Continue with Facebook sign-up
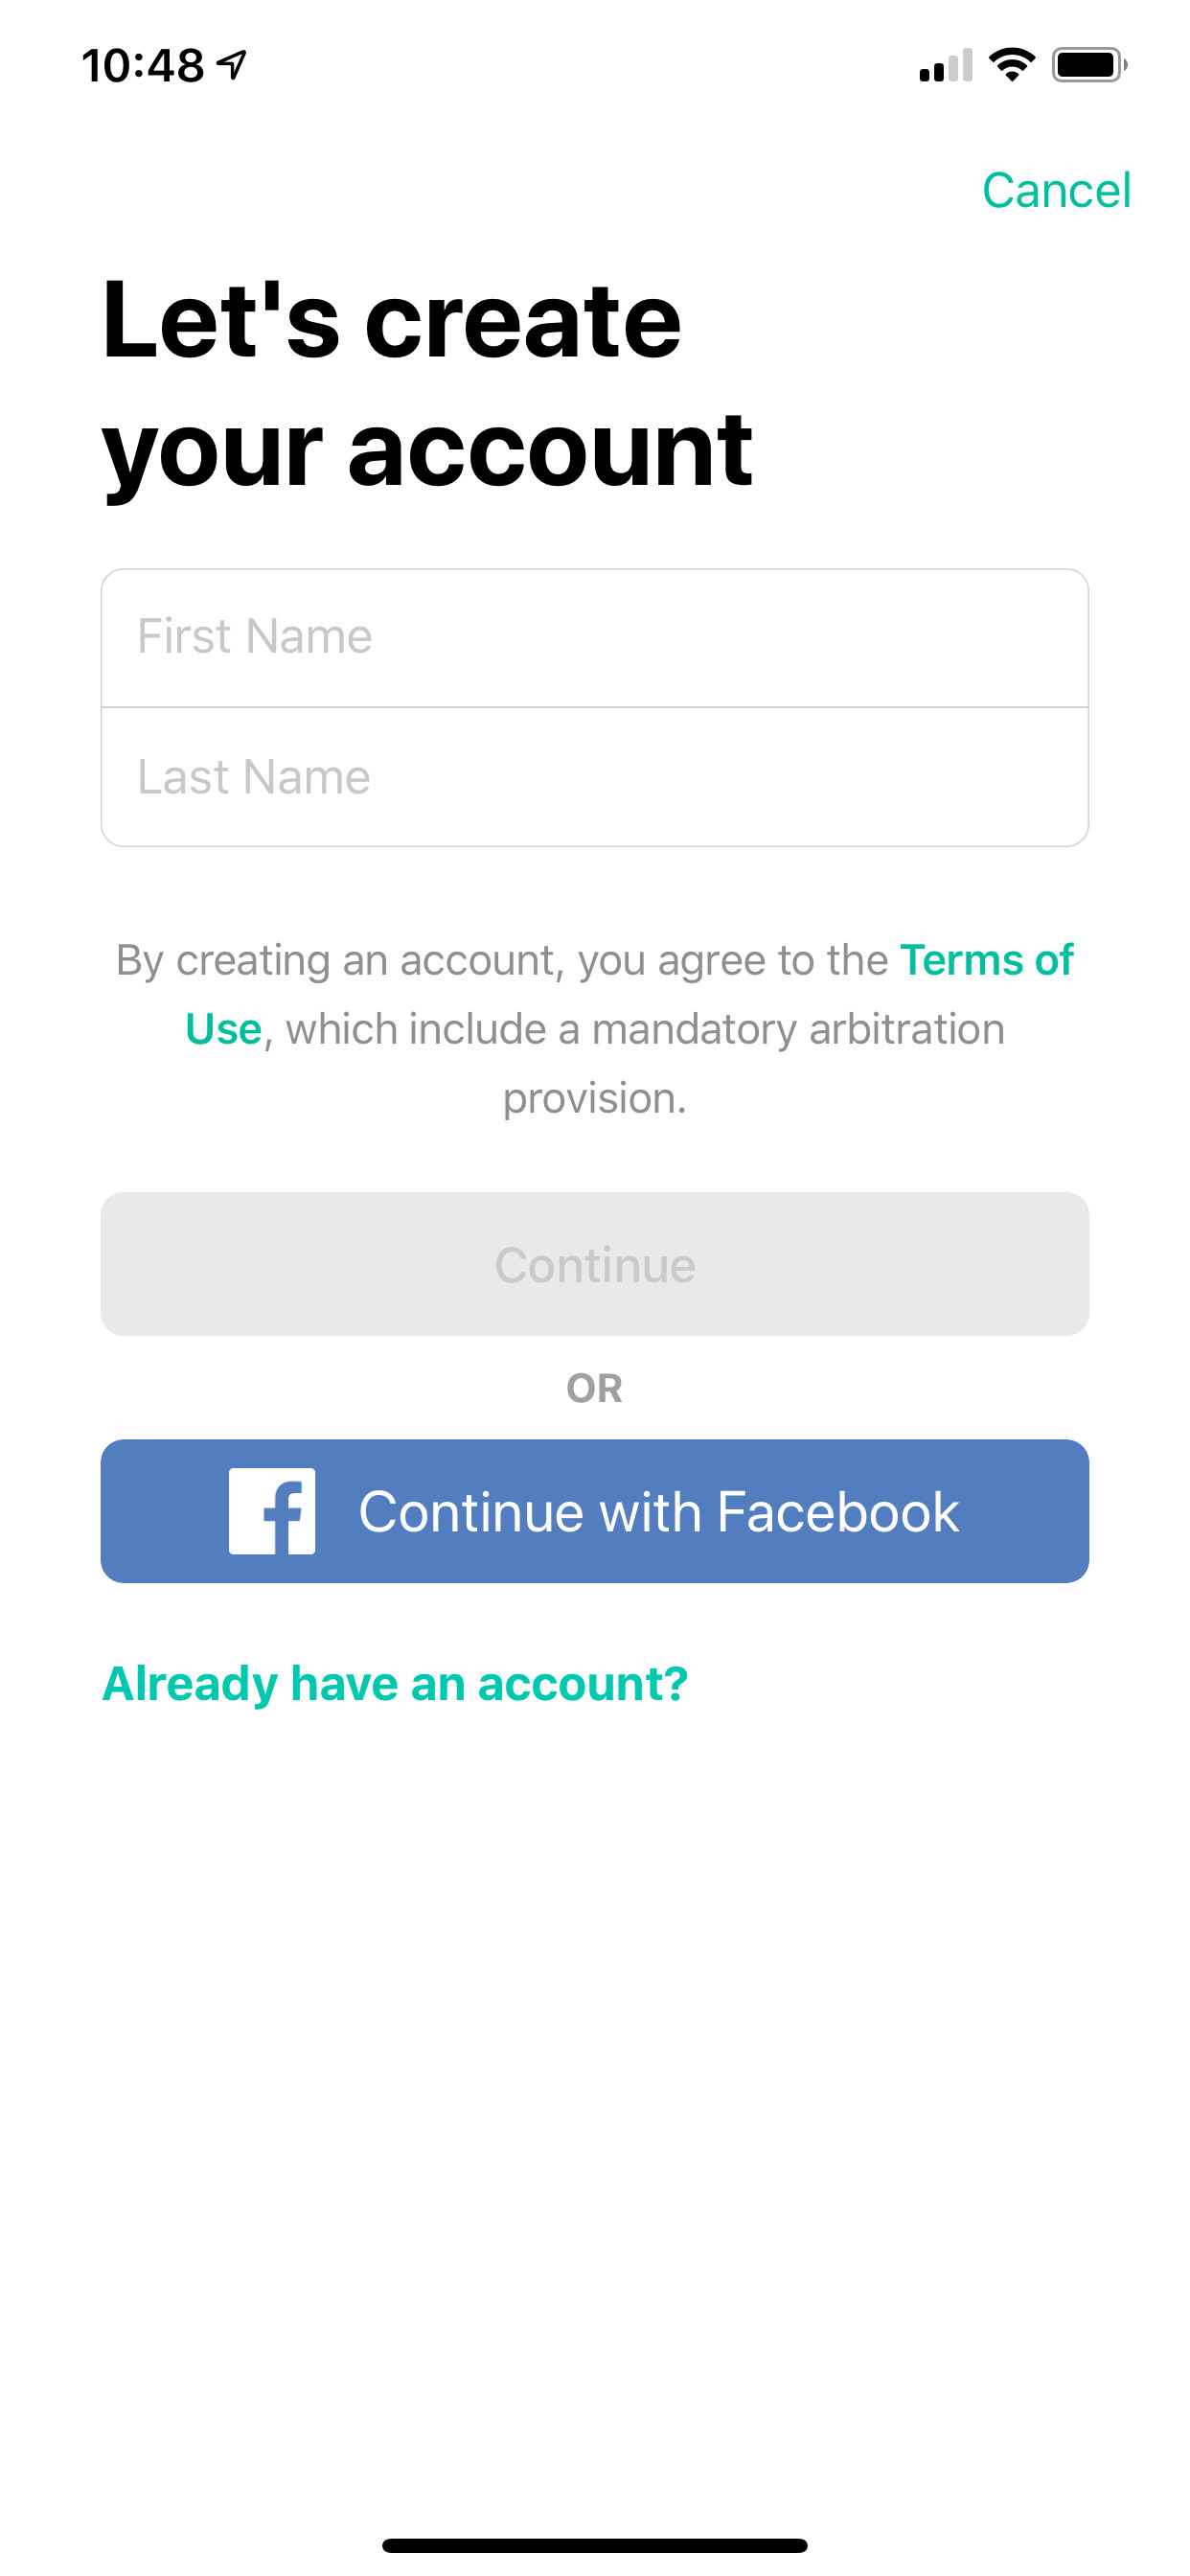1190x2576 pixels. 595,1511
